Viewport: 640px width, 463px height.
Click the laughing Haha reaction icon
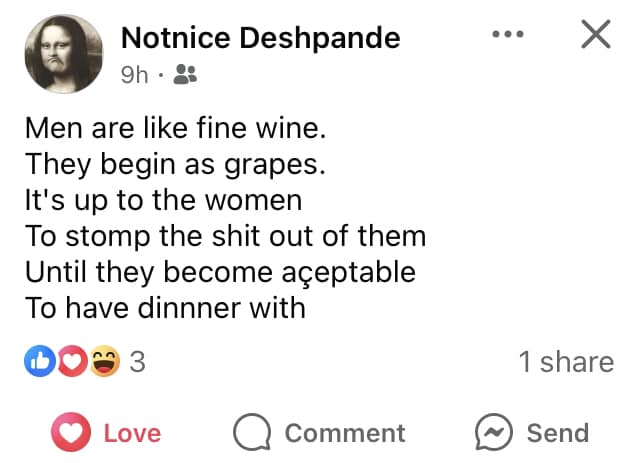click(105, 361)
